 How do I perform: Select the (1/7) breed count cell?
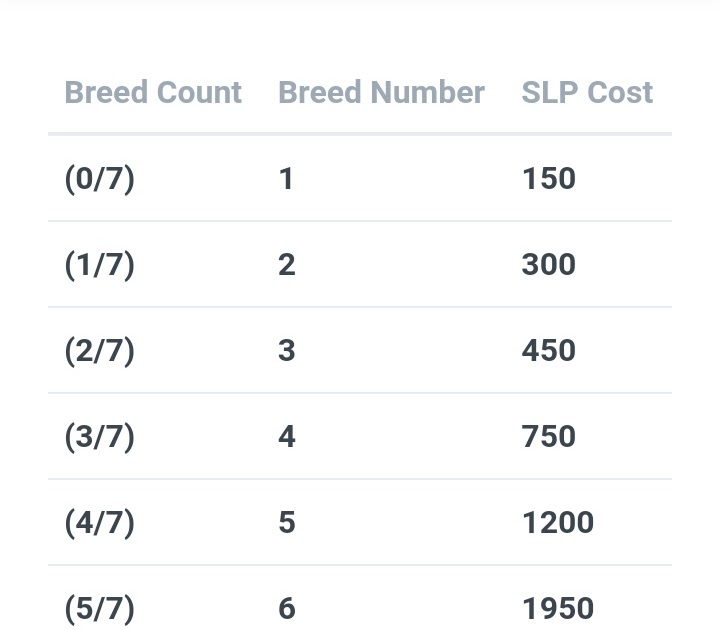pos(100,265)
